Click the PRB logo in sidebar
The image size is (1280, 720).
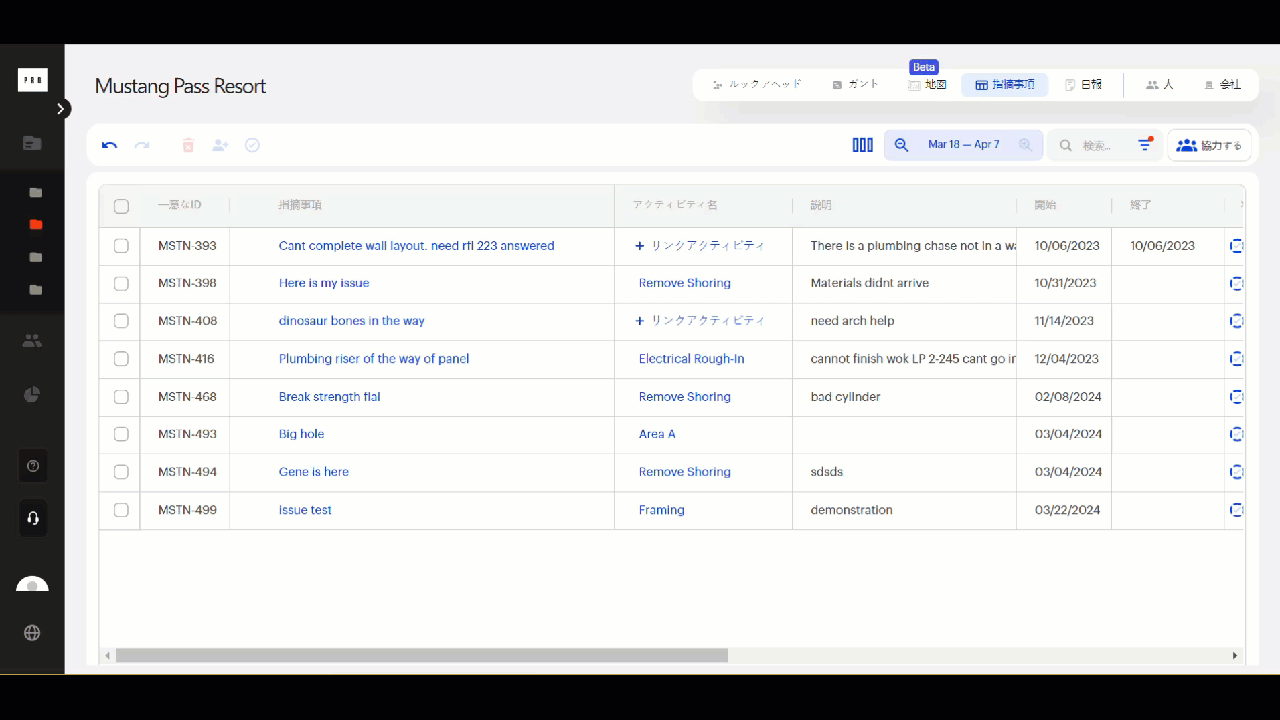32,80
